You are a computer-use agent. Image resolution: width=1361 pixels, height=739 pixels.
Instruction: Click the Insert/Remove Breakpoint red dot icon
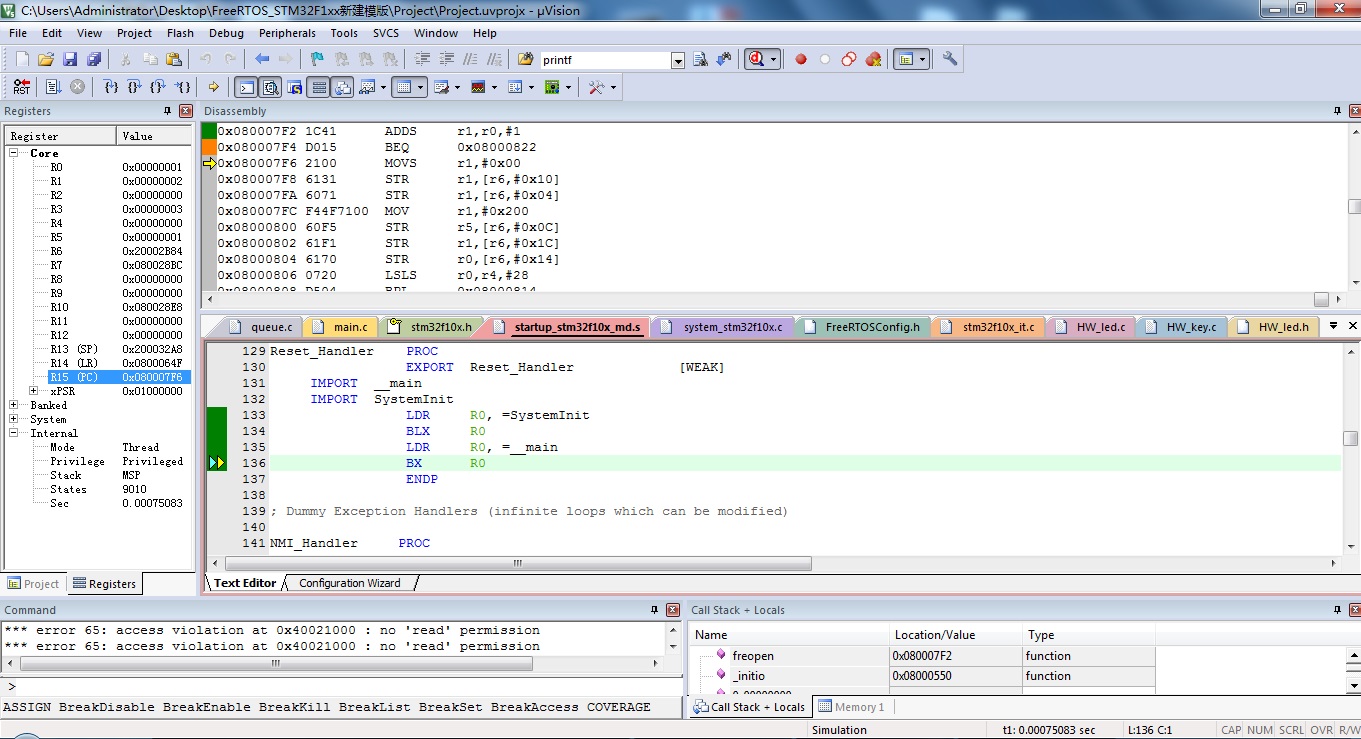click(x=801, y=60)
